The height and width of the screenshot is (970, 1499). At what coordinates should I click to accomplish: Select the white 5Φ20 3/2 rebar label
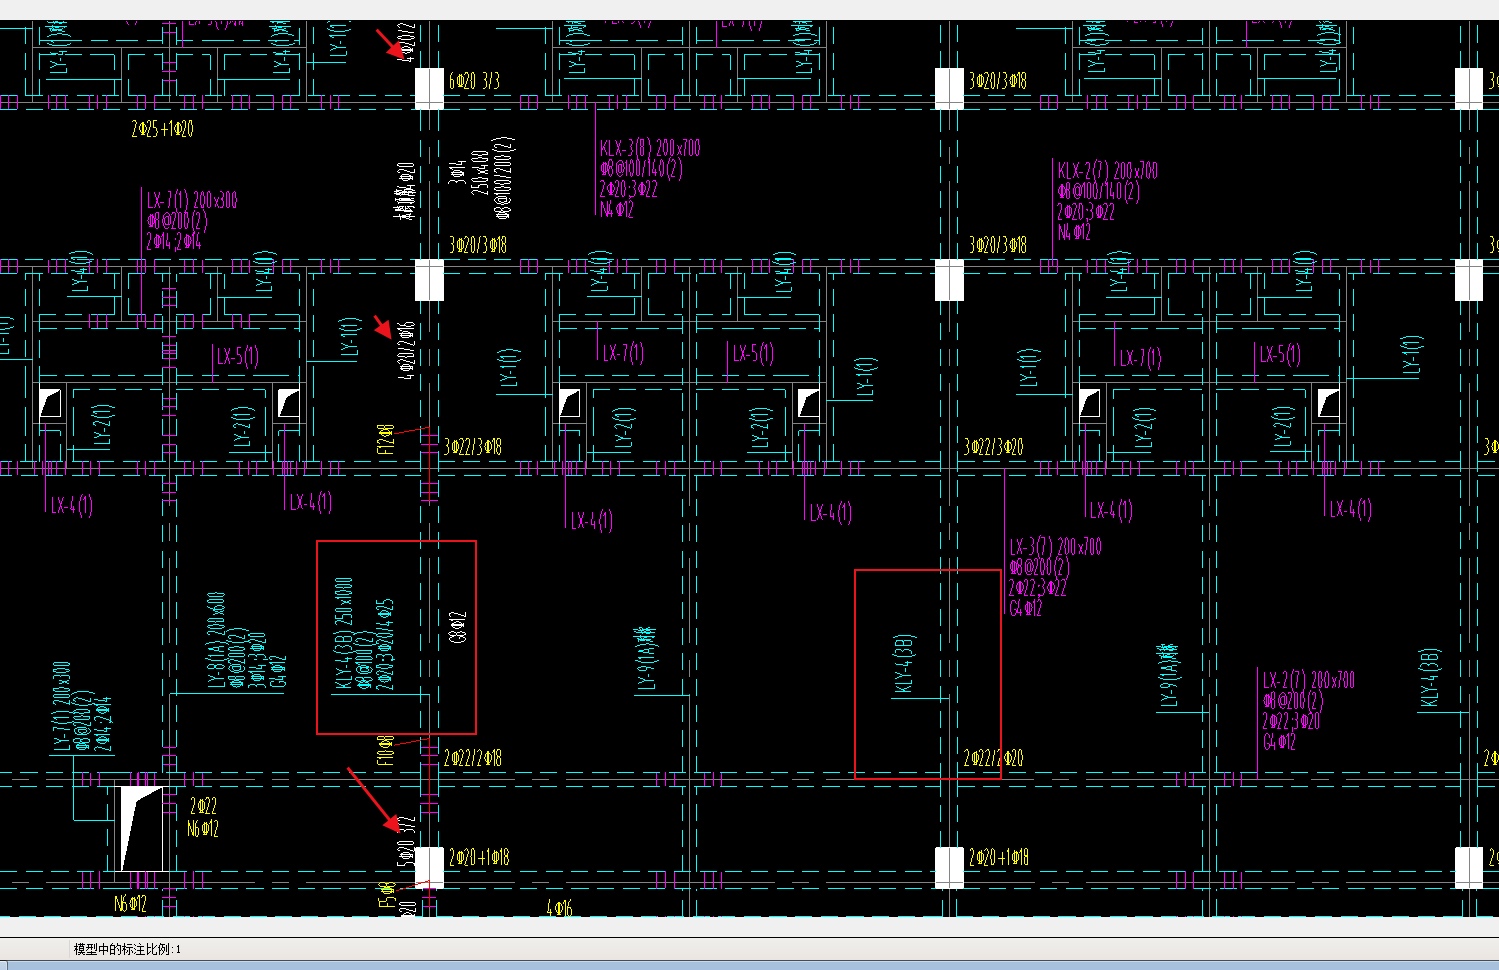point(407,841)
